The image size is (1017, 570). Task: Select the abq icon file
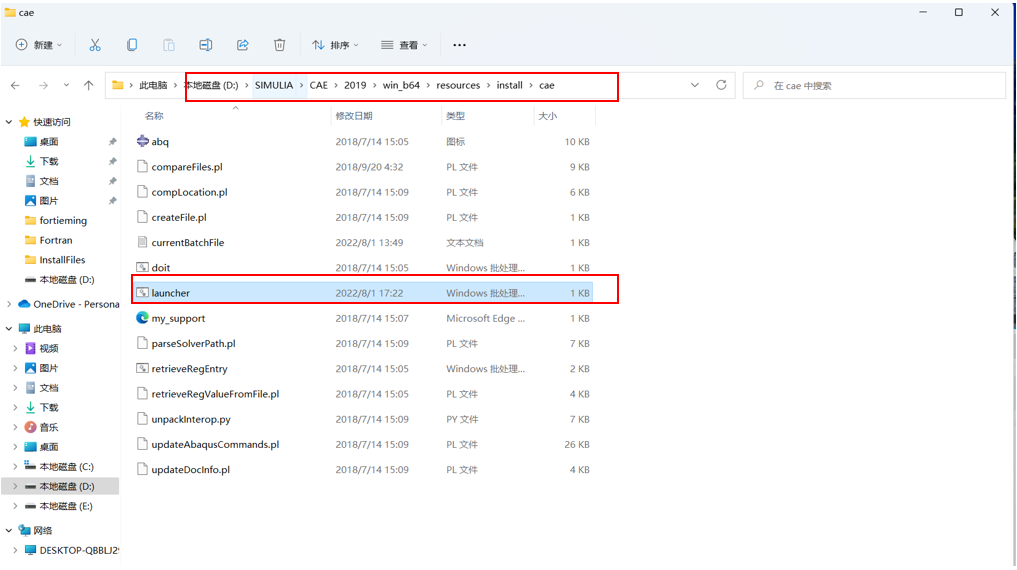coord(143,141)
